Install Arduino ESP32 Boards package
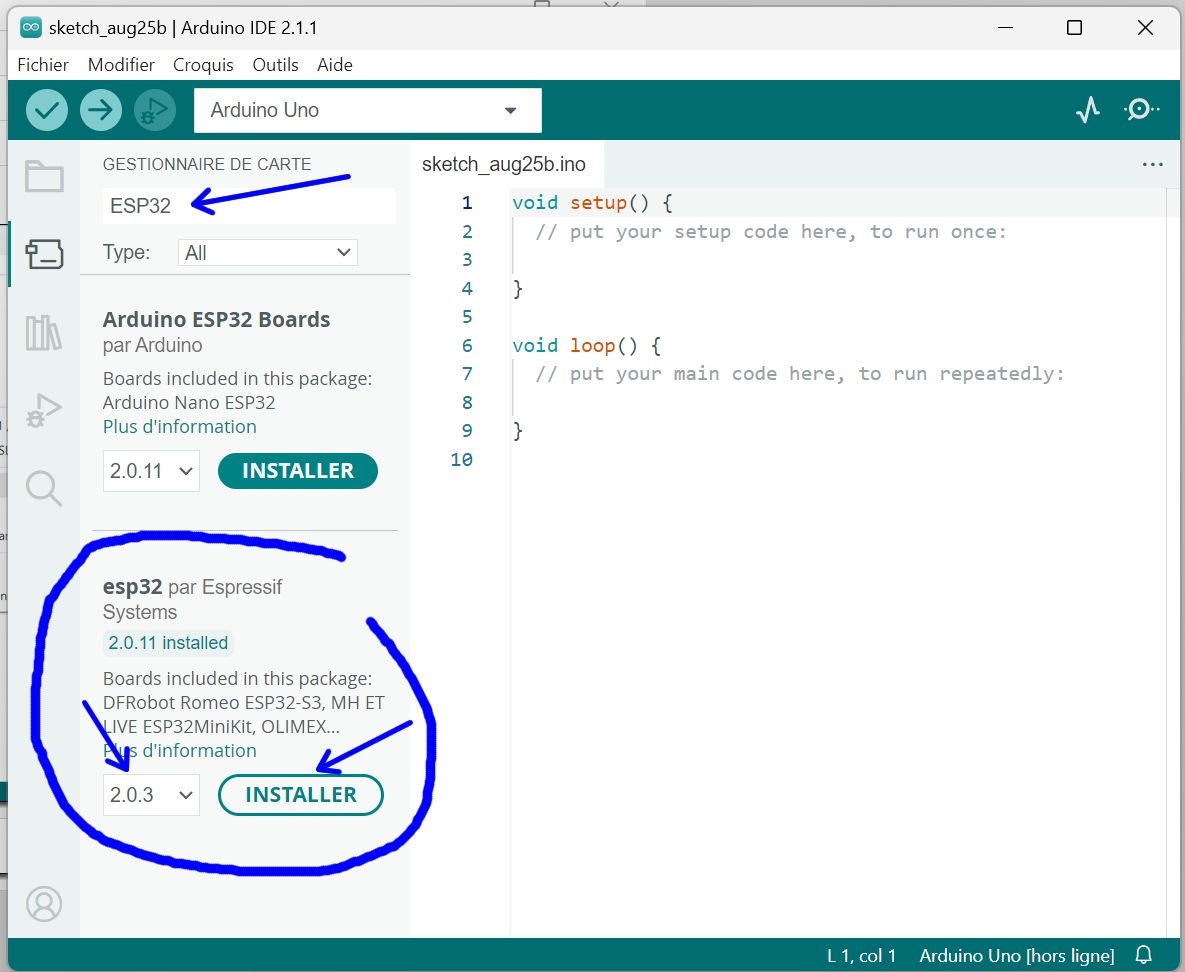This screenshot has width=1185, height=972. [x=298, y=471]
